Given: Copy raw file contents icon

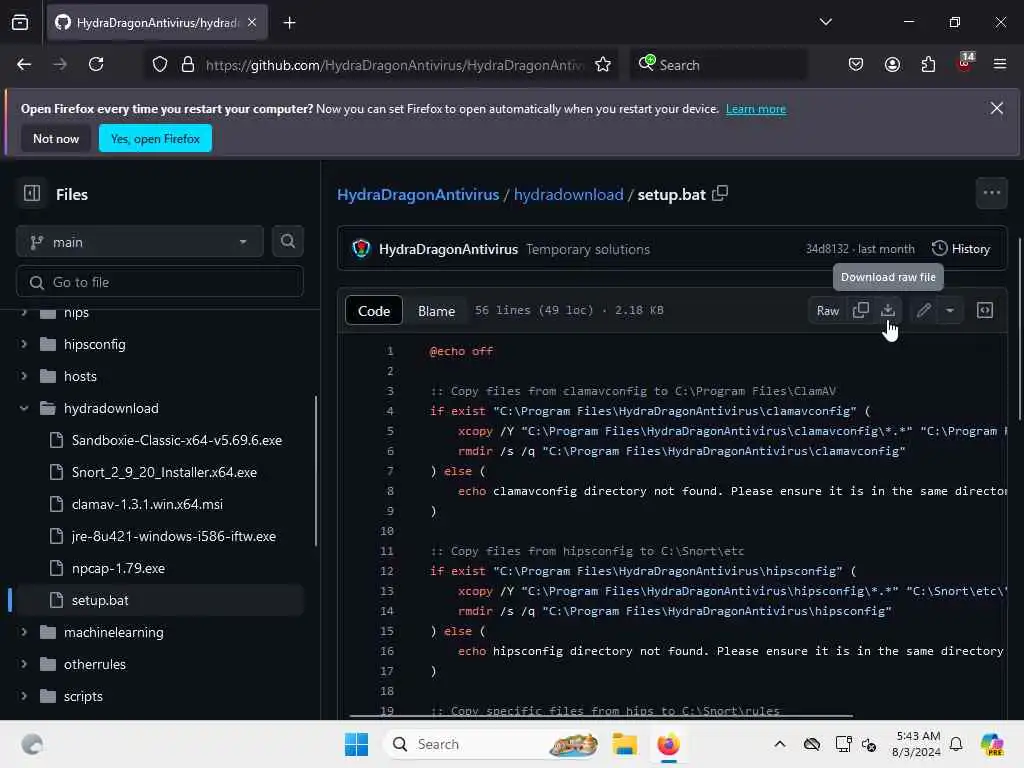Looking at the screenshot, I should tap(861, 310).
